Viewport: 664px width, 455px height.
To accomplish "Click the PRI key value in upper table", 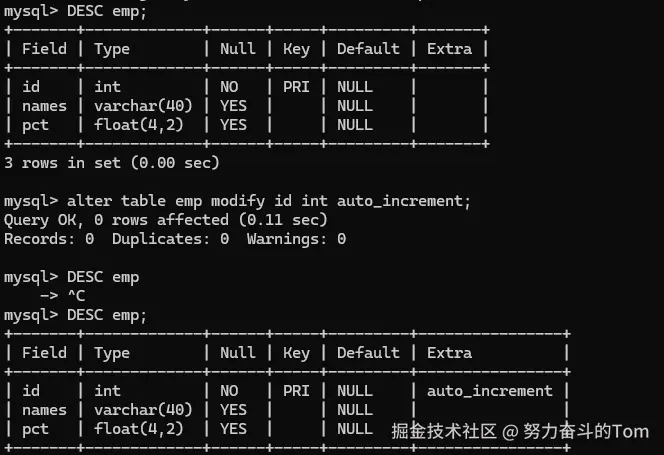I will [x=296, y=86].
